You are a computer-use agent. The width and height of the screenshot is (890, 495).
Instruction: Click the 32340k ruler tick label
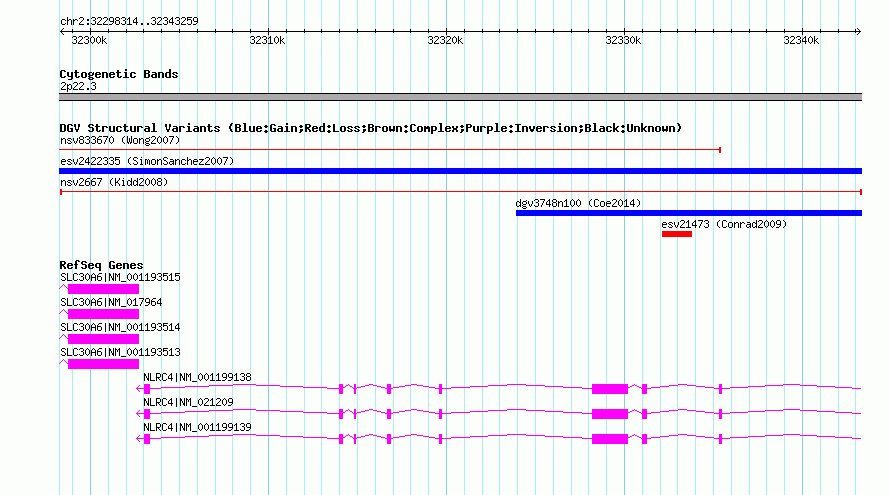pos(801,40)
